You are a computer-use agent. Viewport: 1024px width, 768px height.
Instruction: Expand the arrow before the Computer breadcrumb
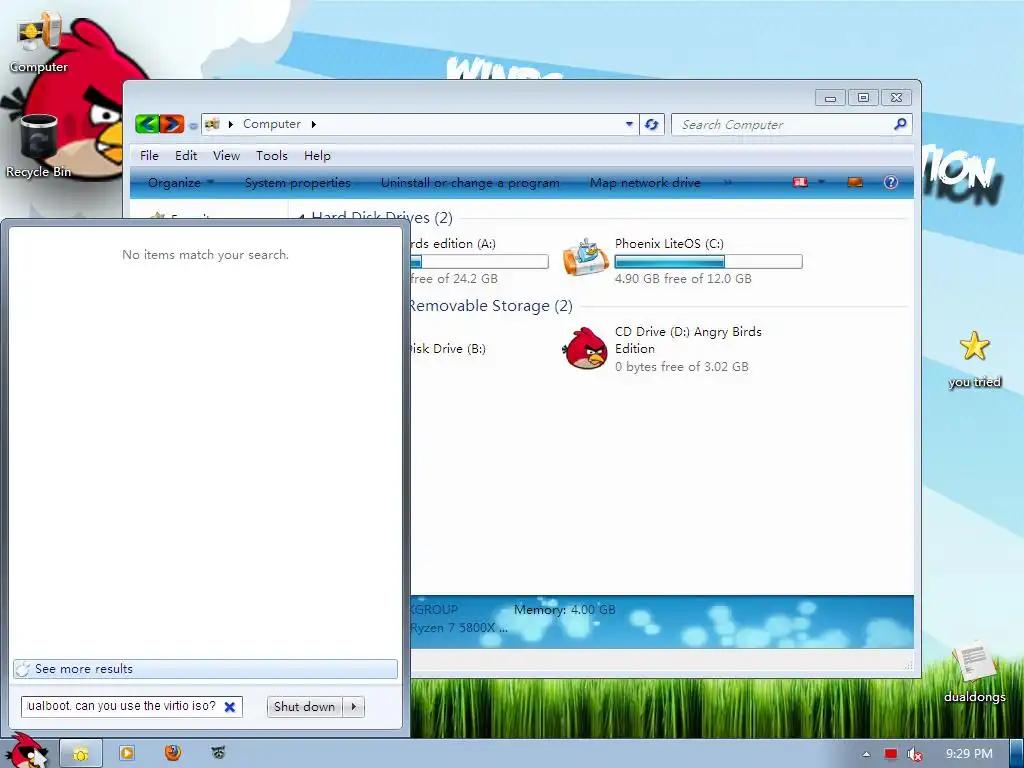(x=230, y=124)
